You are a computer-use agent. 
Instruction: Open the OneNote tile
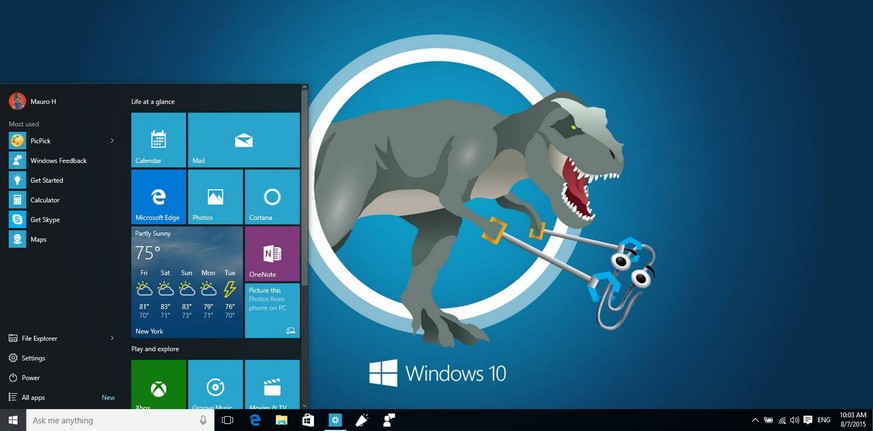(272, 253)
